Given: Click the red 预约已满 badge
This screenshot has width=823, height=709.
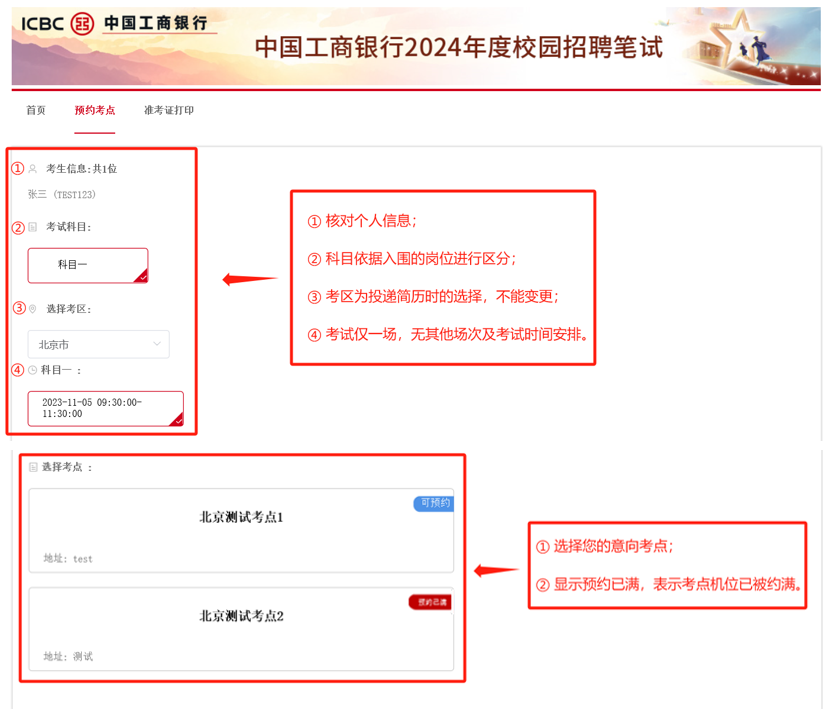Looking at the screenshot, I should (430, 602).
